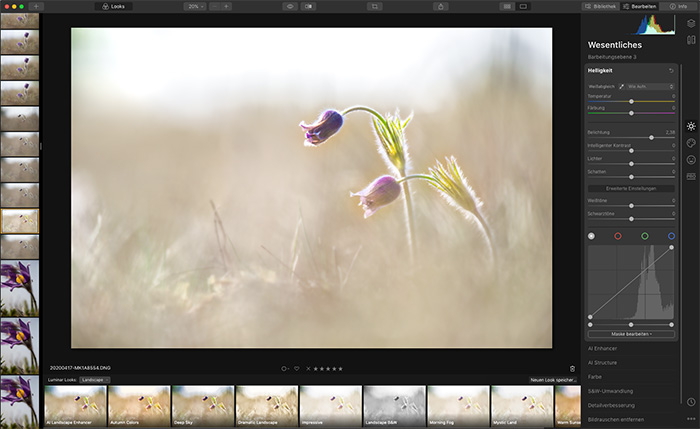This screenshot has width=700, height=429.
Task: Click Neuen Look speichern button
Action: point(553,380)
